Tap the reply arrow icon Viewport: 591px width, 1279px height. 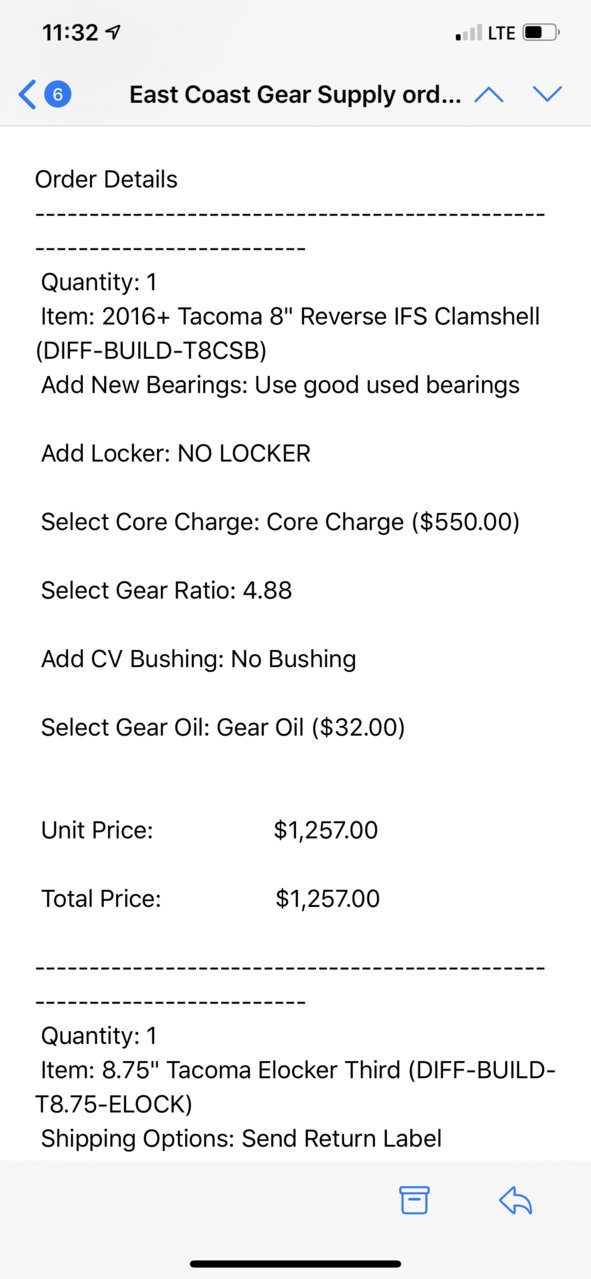click(x=515, y=1200)
